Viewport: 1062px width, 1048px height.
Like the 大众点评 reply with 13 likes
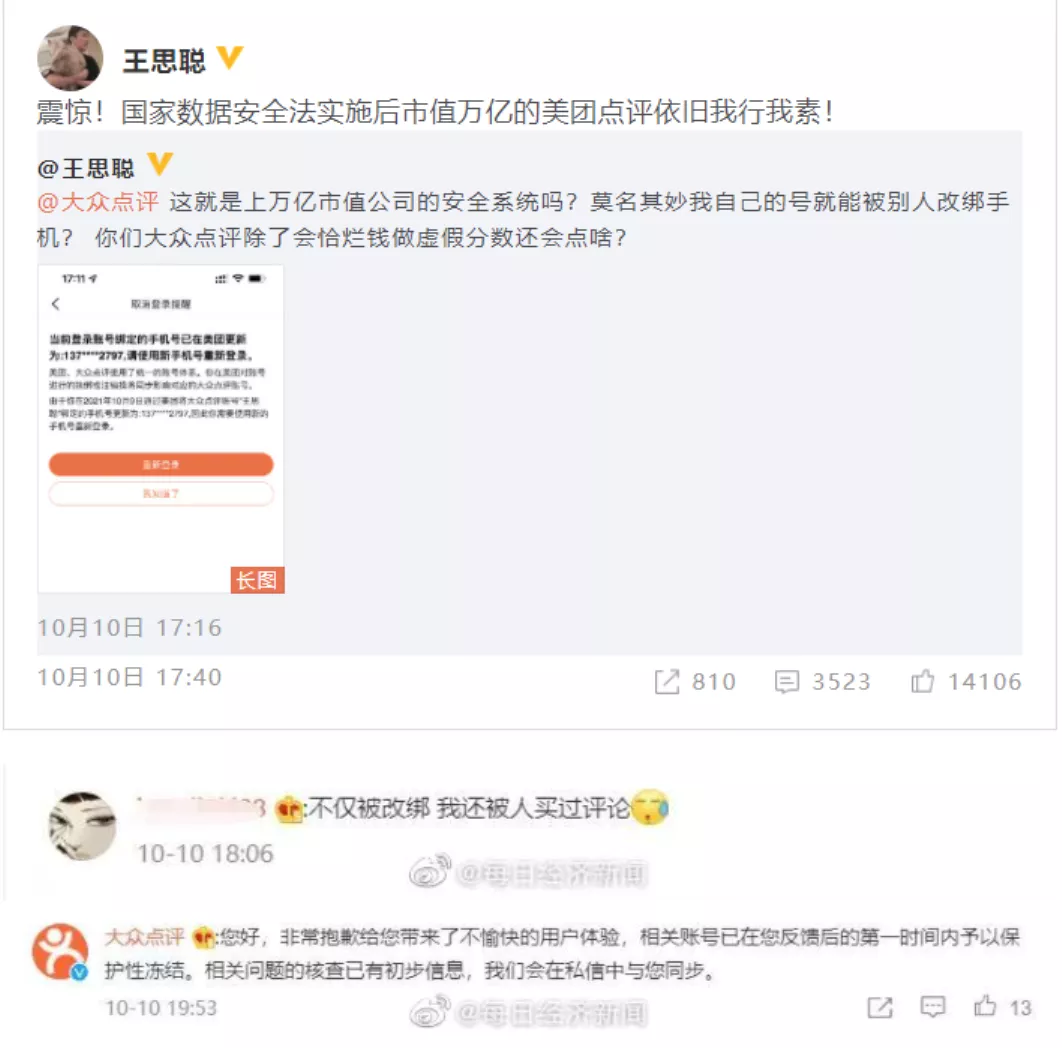(985, 1006)
